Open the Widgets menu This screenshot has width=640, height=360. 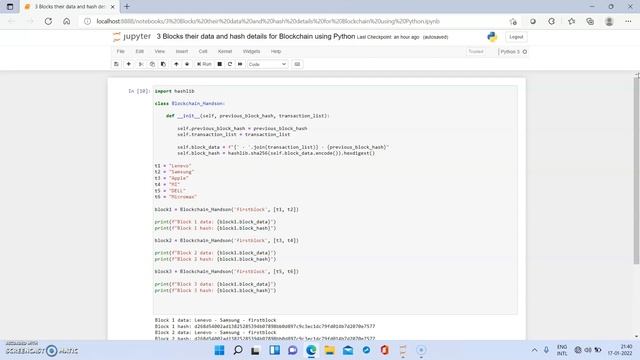point(251,51)
